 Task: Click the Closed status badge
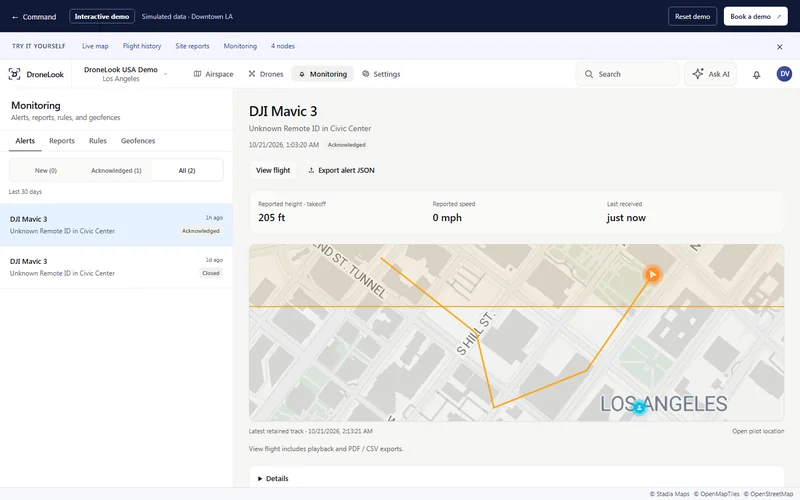pyautogui.click(x=211, y=273)
